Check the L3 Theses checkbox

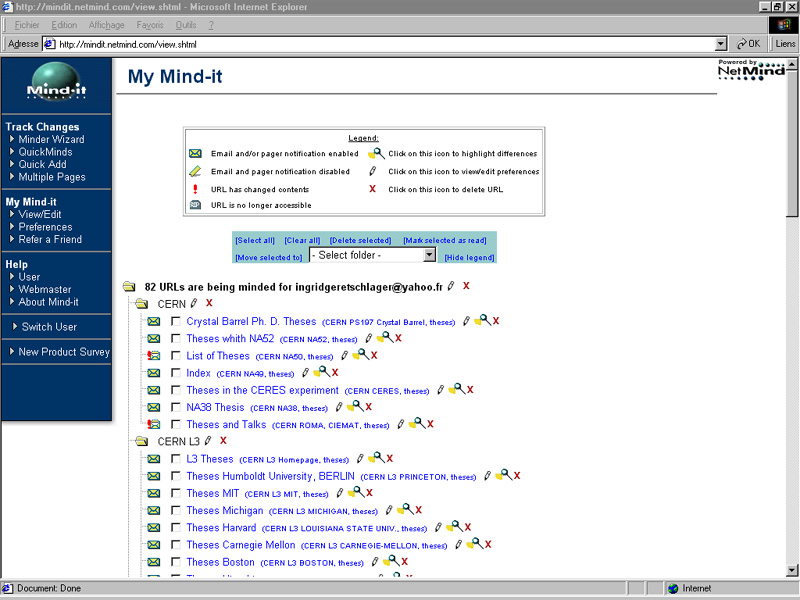pos(176,459)
